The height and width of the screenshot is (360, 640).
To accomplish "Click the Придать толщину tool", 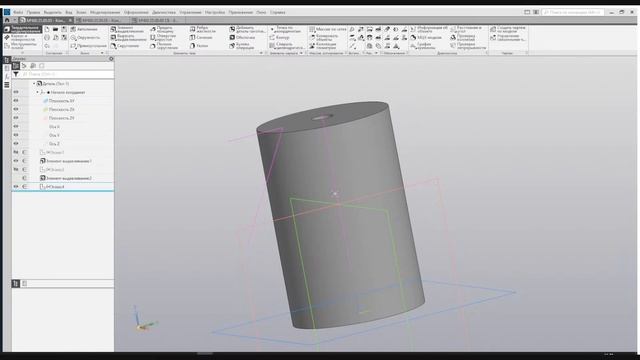I will (x=162, y=29).
